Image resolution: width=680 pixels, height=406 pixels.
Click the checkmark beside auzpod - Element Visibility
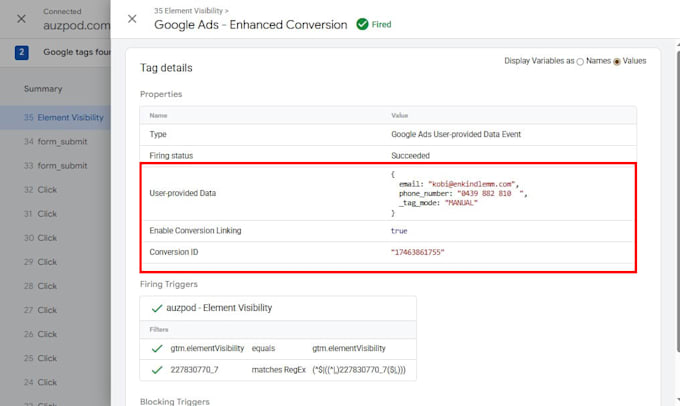tap(157, 308)
